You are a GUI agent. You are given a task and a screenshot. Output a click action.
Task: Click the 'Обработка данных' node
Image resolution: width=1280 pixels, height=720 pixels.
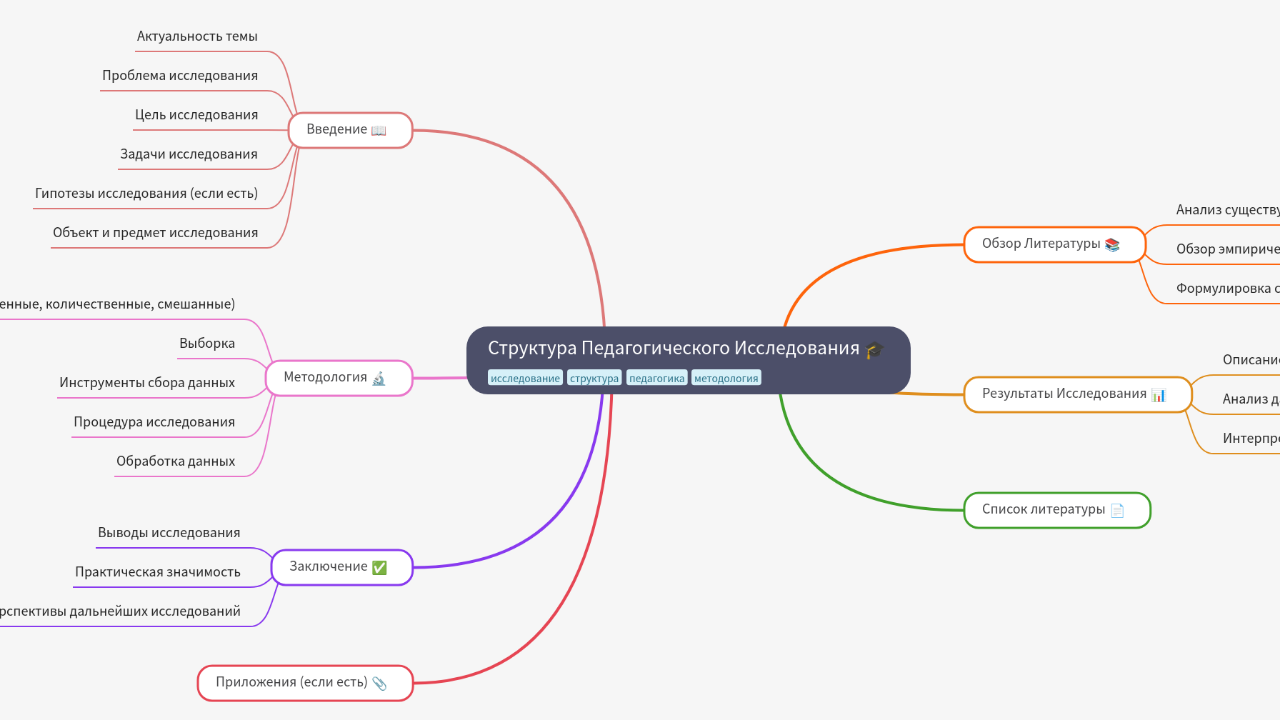tap(176, 461)
